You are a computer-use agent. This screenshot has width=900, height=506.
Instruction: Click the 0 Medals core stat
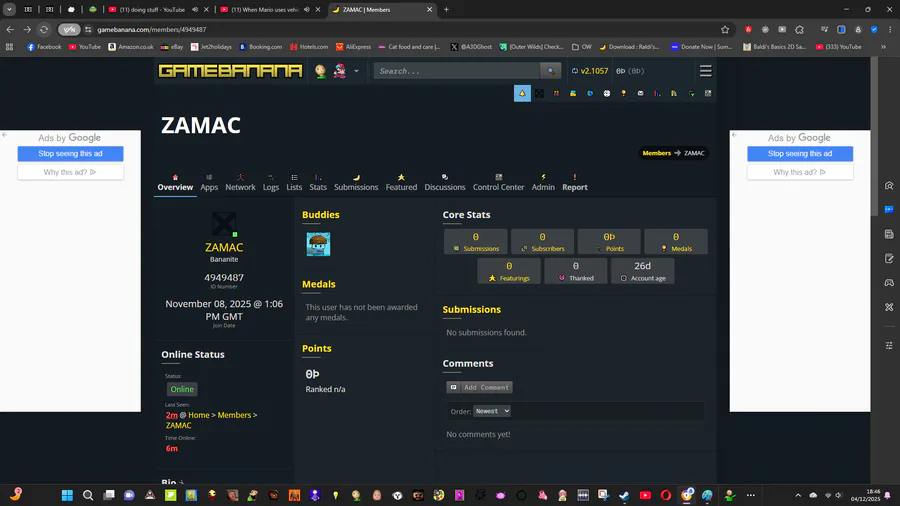point(676,242)
